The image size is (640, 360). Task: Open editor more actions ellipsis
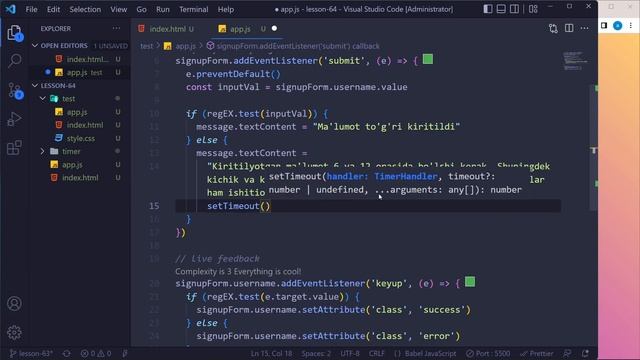point(584,28)
